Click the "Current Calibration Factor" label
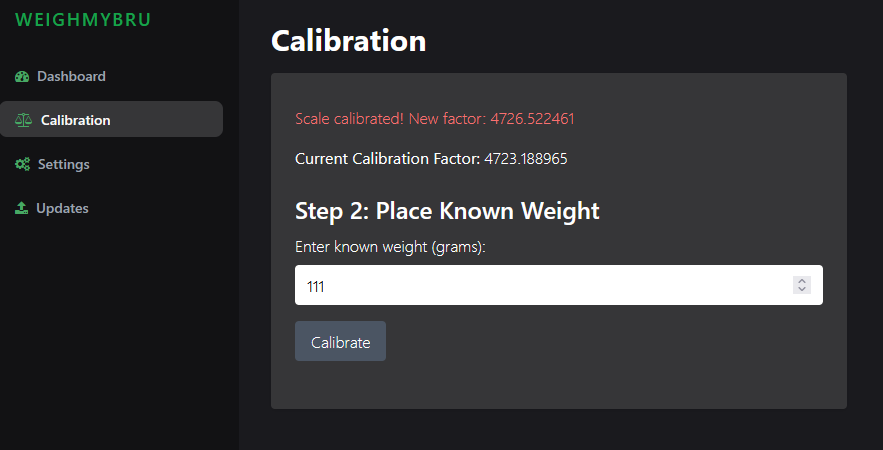 [387, 159]
